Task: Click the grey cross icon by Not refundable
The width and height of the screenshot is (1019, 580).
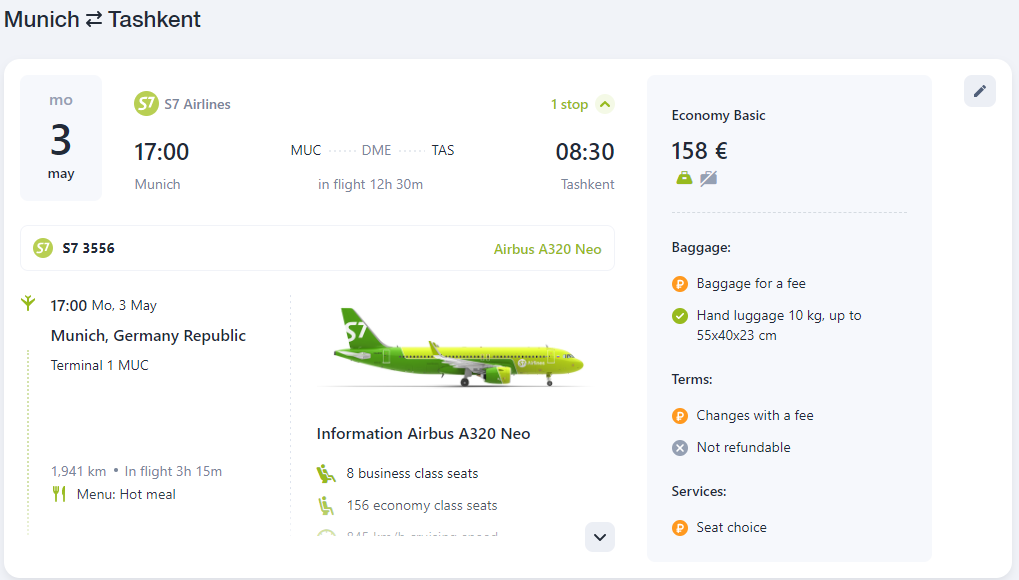Action: click(680, 448)
